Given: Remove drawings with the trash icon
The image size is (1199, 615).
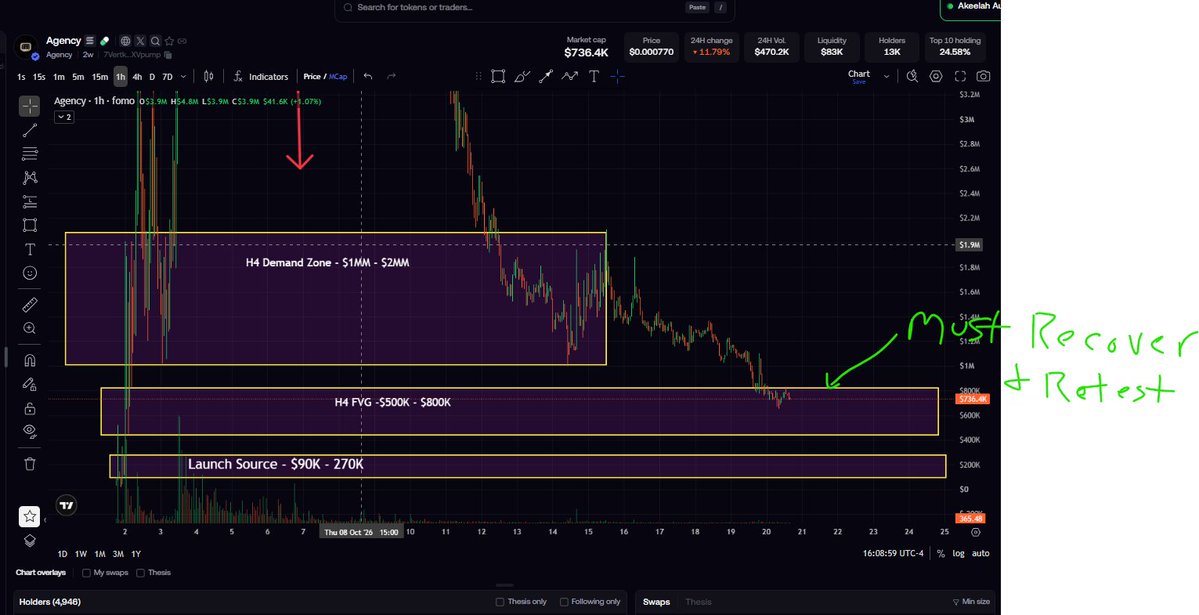Looking at the screenshot, I should pos(30,464).
